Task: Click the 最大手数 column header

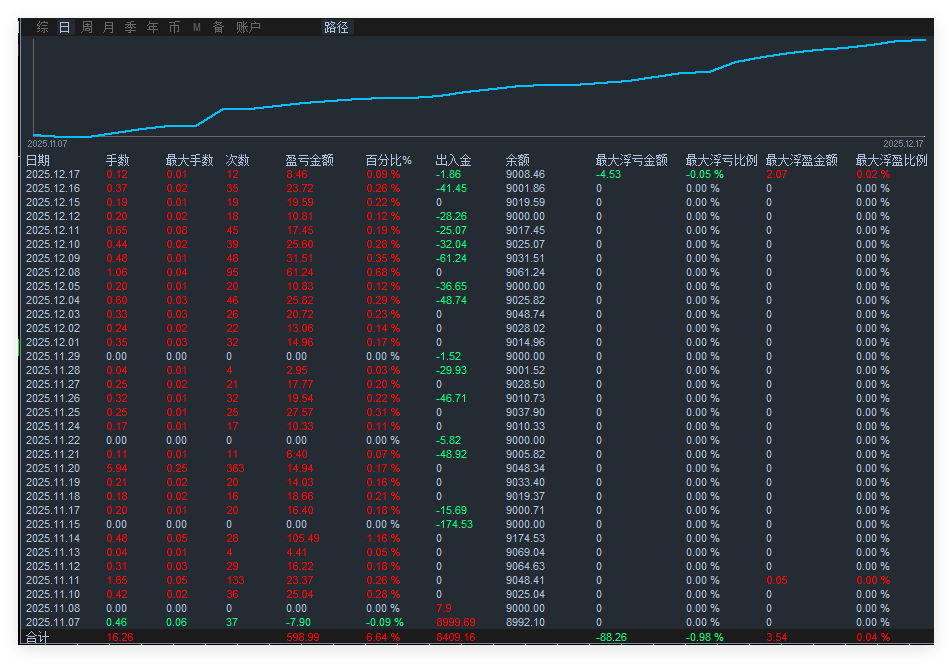Action: 189,160
